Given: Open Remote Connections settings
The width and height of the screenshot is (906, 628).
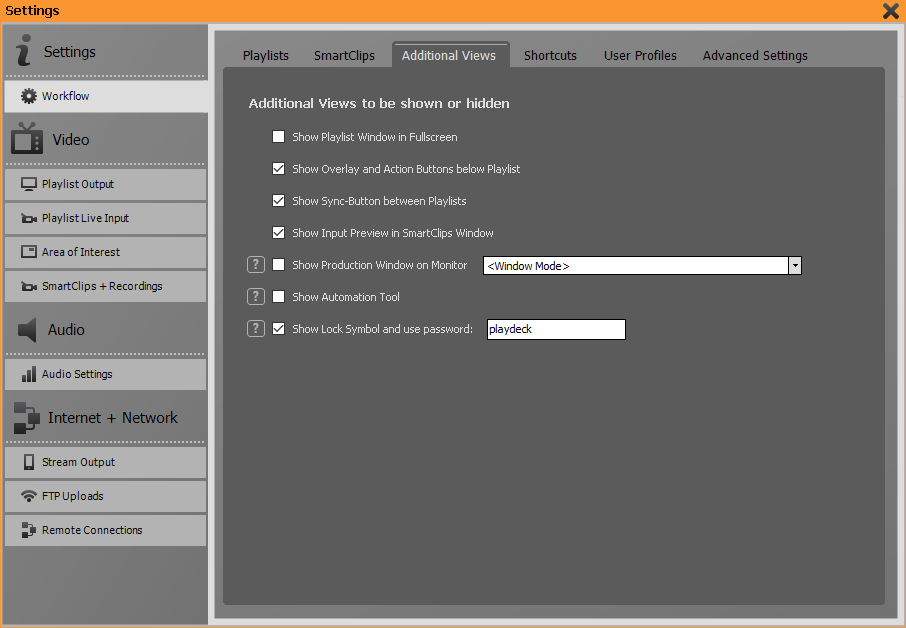Looking at the screenshot, I should click(106, 530).
